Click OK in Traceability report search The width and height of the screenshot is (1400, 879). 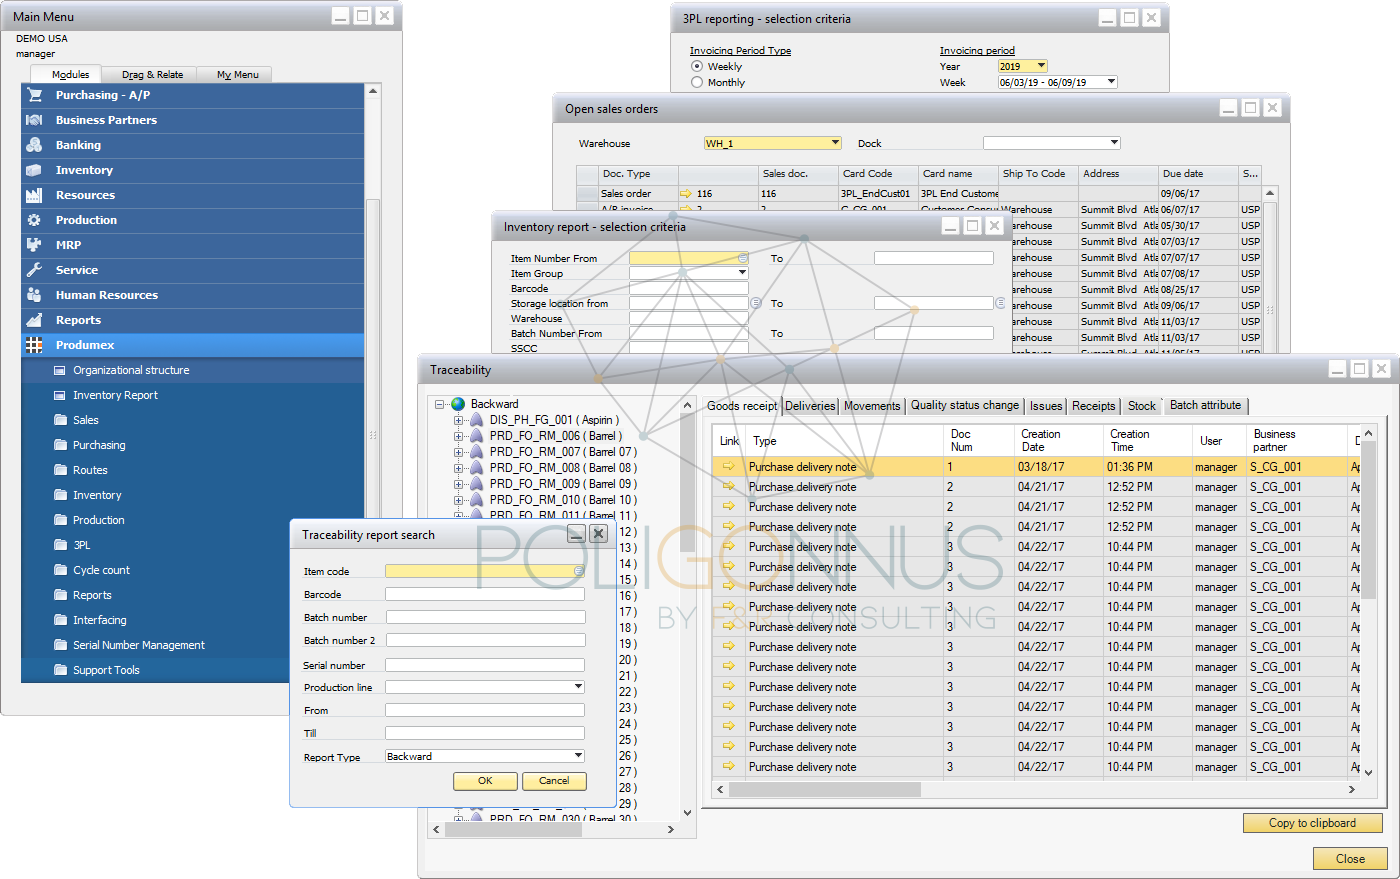click(x=484, y=781)
